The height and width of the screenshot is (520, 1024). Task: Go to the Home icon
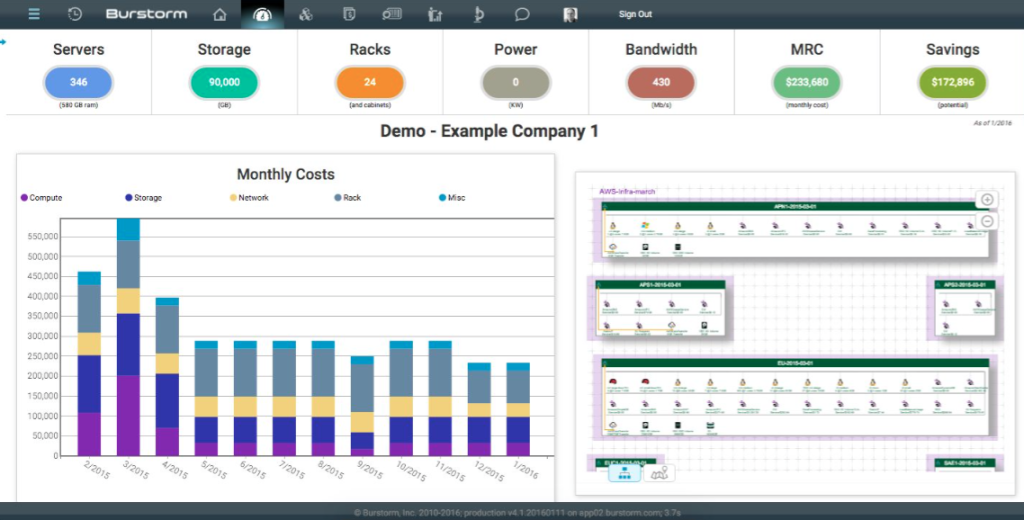click(220, 14)
